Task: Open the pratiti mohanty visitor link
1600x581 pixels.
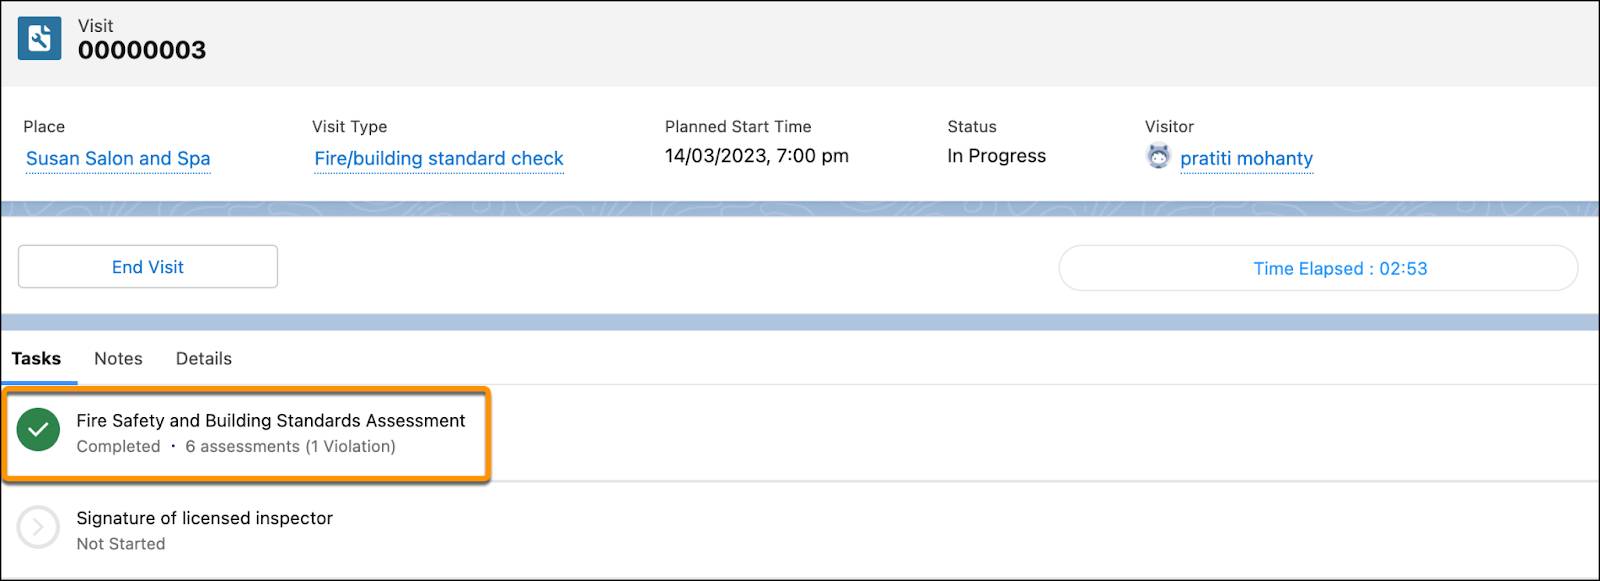Action: tap(1246, 158)
